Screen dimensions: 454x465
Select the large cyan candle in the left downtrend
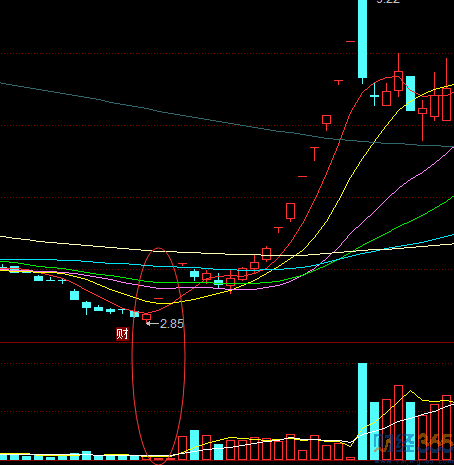[x=74, y=295]
